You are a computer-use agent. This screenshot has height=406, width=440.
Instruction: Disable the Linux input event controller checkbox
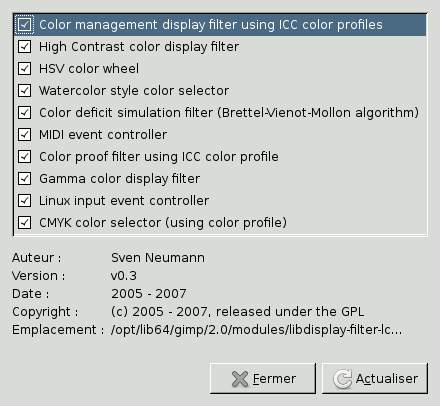tap(24, 201)
